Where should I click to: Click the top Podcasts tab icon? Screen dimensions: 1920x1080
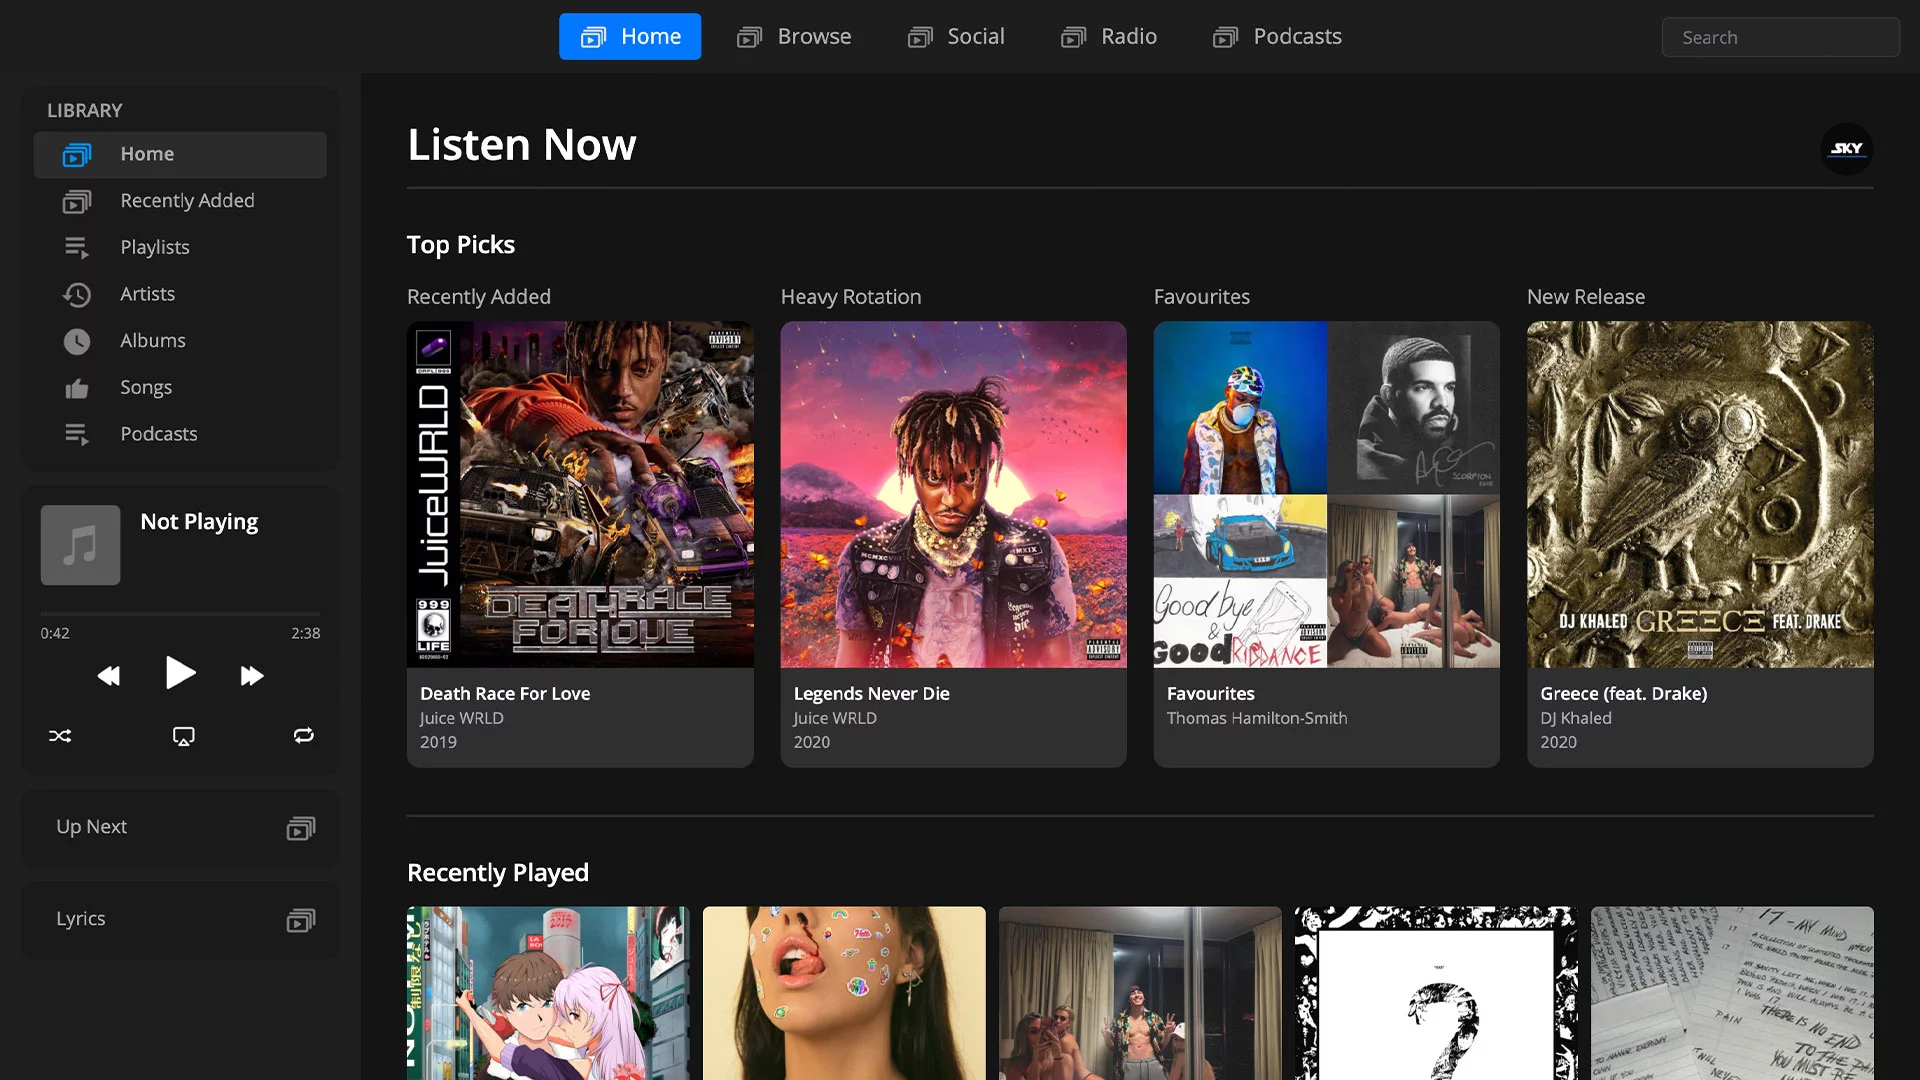tap(1226, 37)
